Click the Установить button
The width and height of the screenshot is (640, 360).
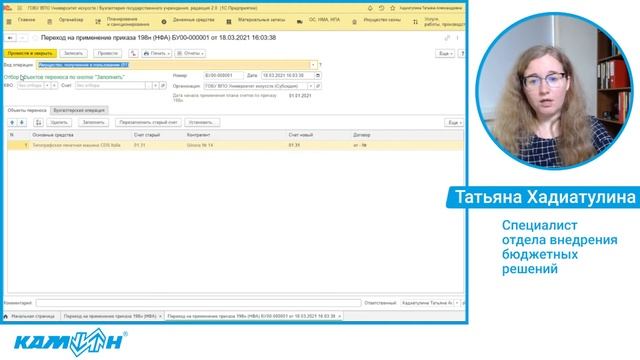click(x=202, y=122)
